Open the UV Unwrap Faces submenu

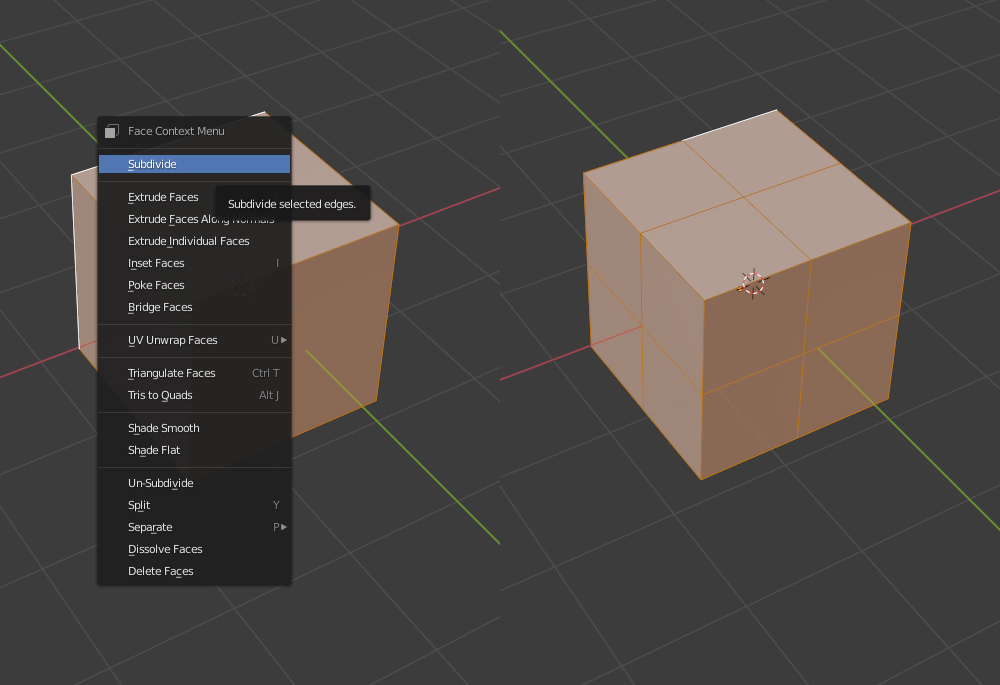[195, 340]
